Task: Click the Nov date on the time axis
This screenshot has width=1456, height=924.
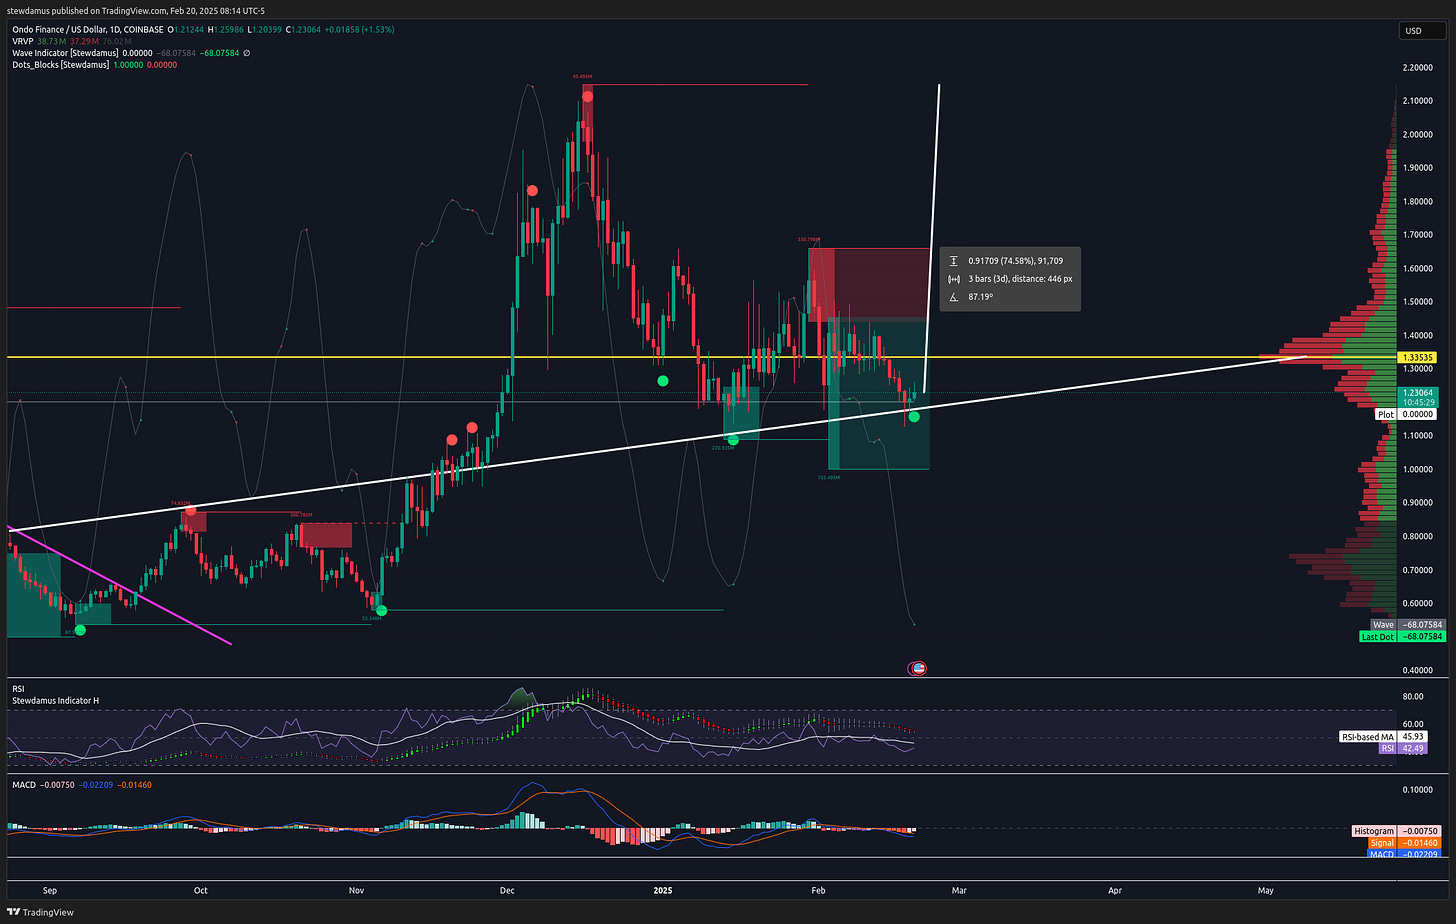Action: (357, 889)
